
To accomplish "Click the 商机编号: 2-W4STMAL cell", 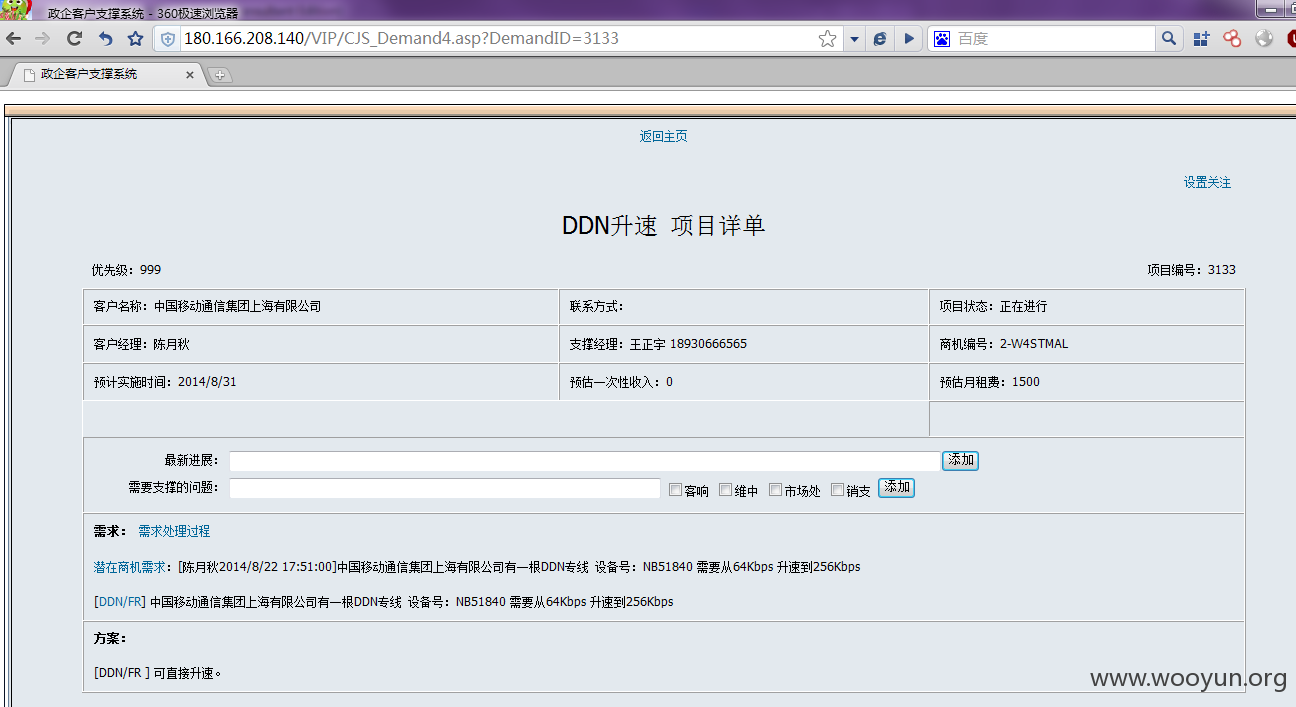I will [x=1087, y=344].
